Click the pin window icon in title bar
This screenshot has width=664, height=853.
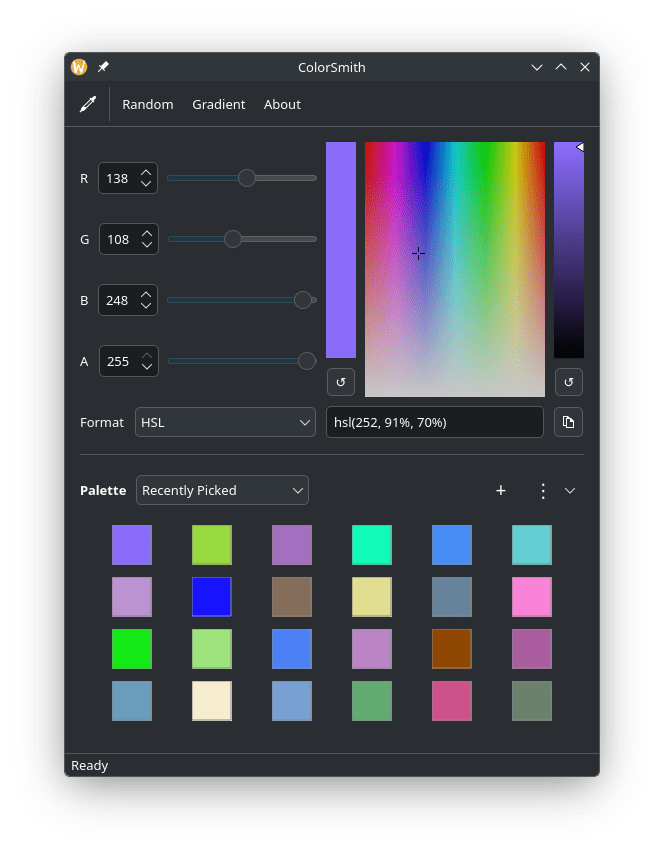(x=103, y=67)
